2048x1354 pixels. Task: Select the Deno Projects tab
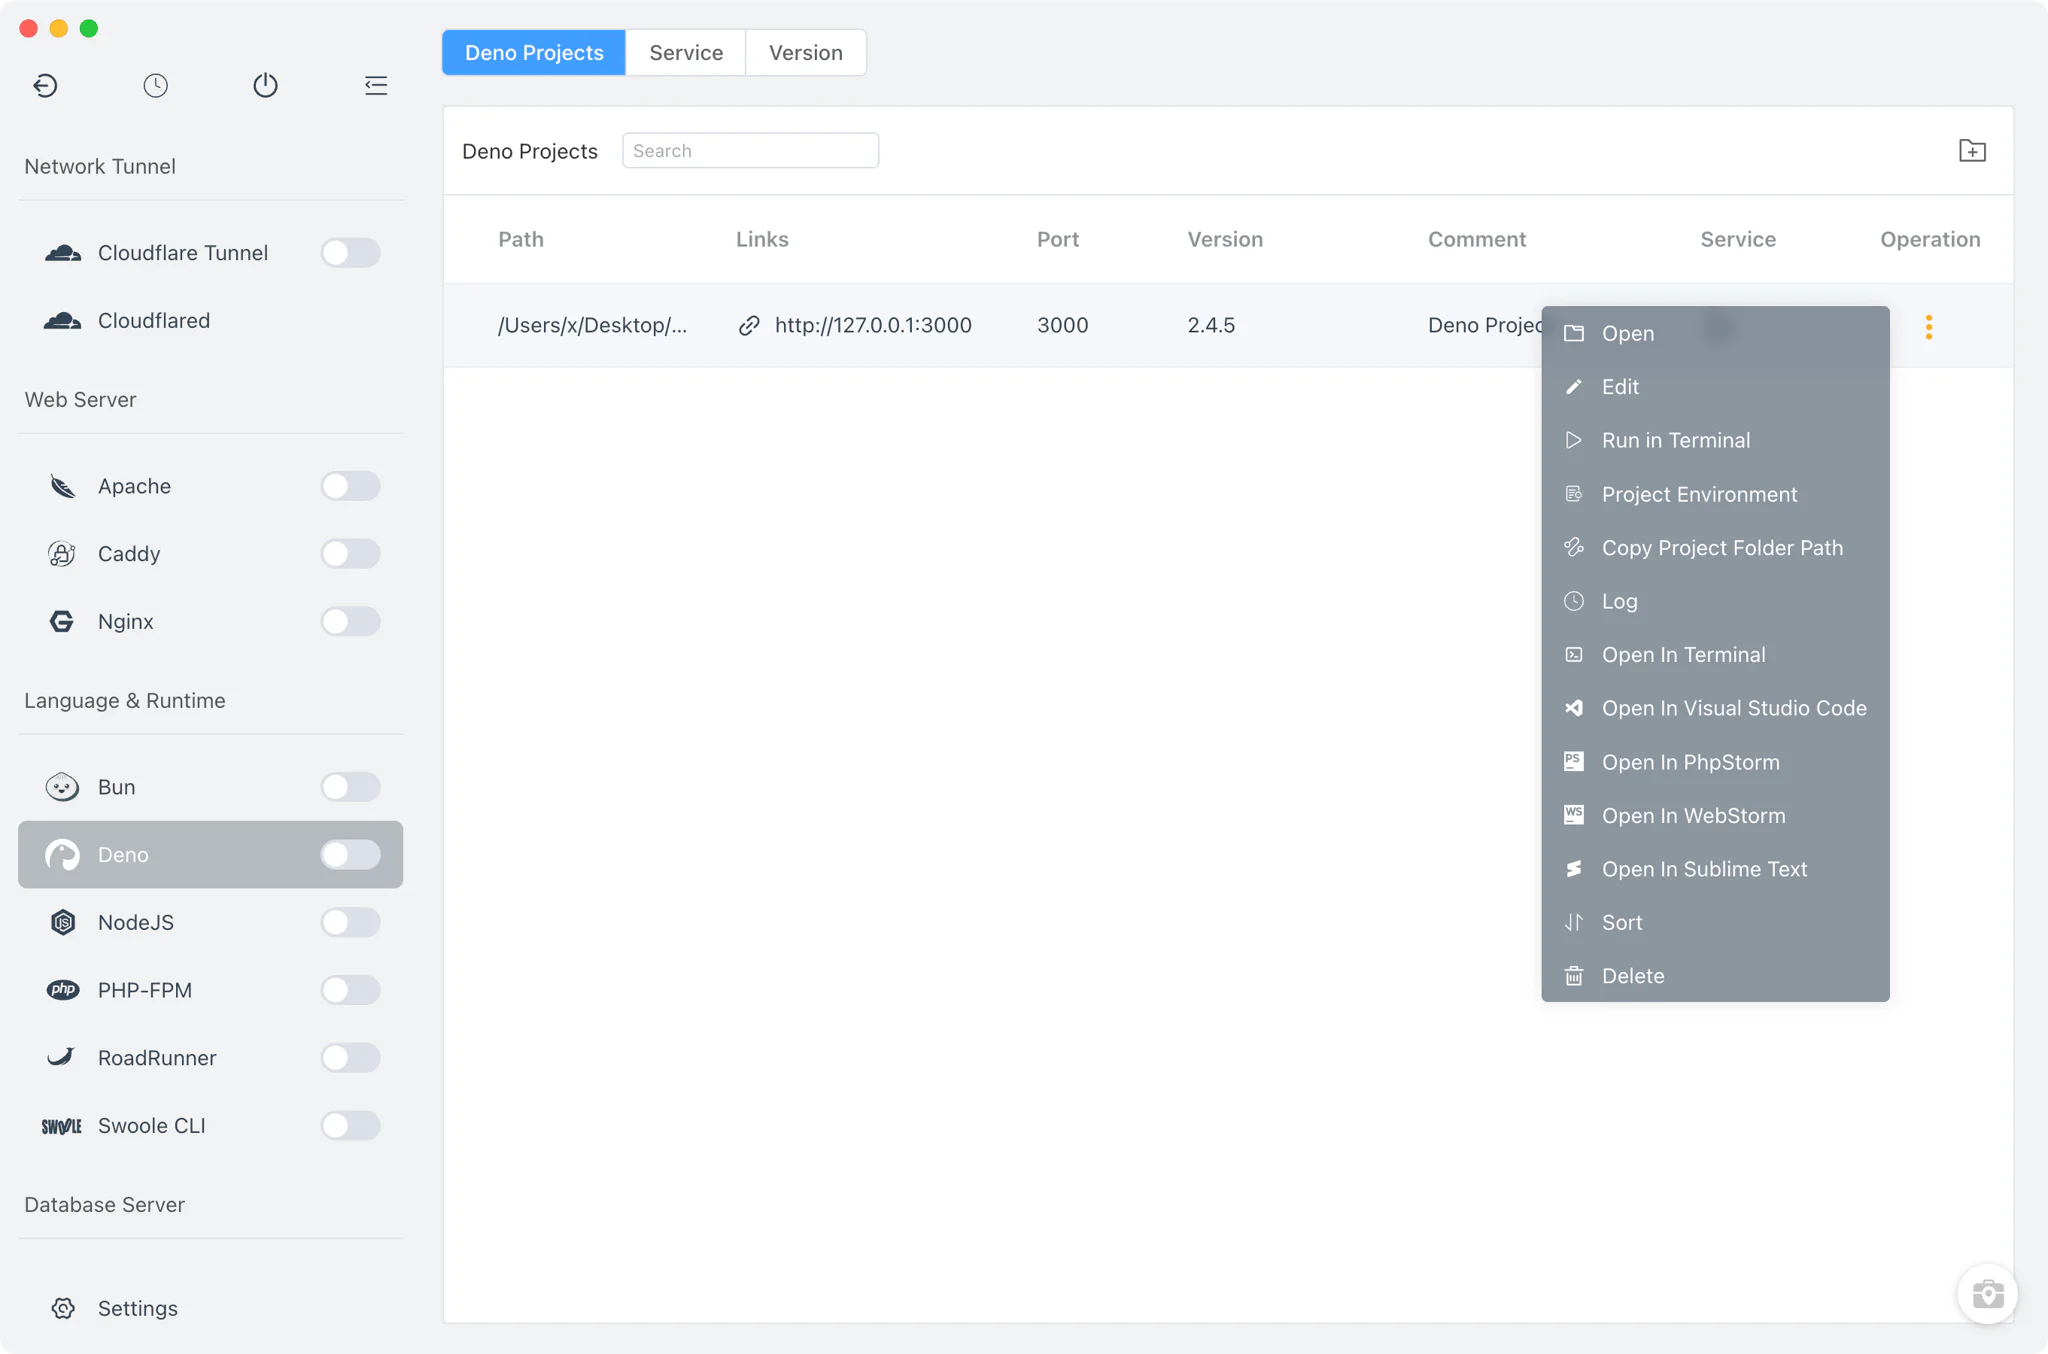click(534, 53)
